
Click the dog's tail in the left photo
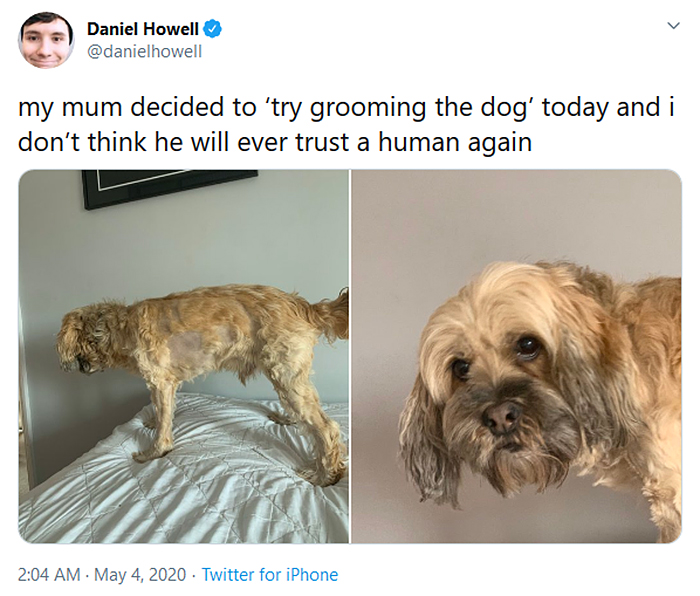pos(333,315)
